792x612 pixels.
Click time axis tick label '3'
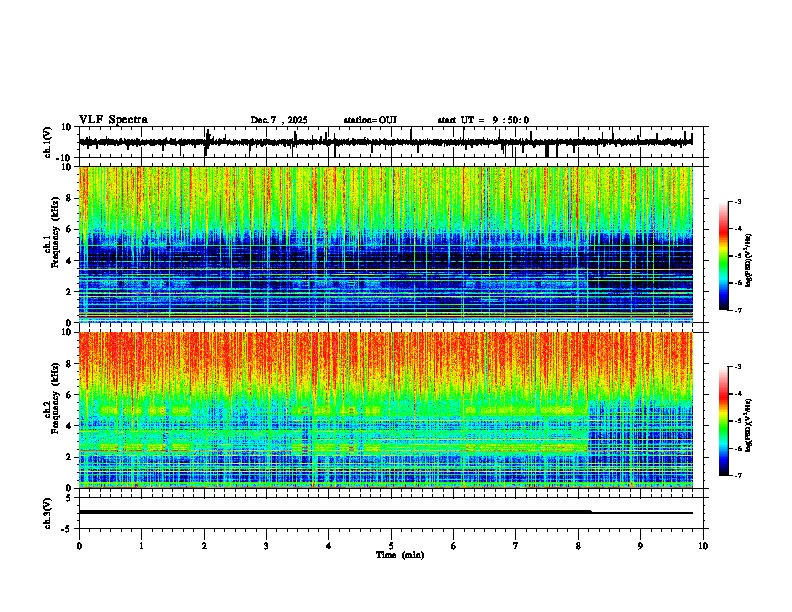point(266,546)
